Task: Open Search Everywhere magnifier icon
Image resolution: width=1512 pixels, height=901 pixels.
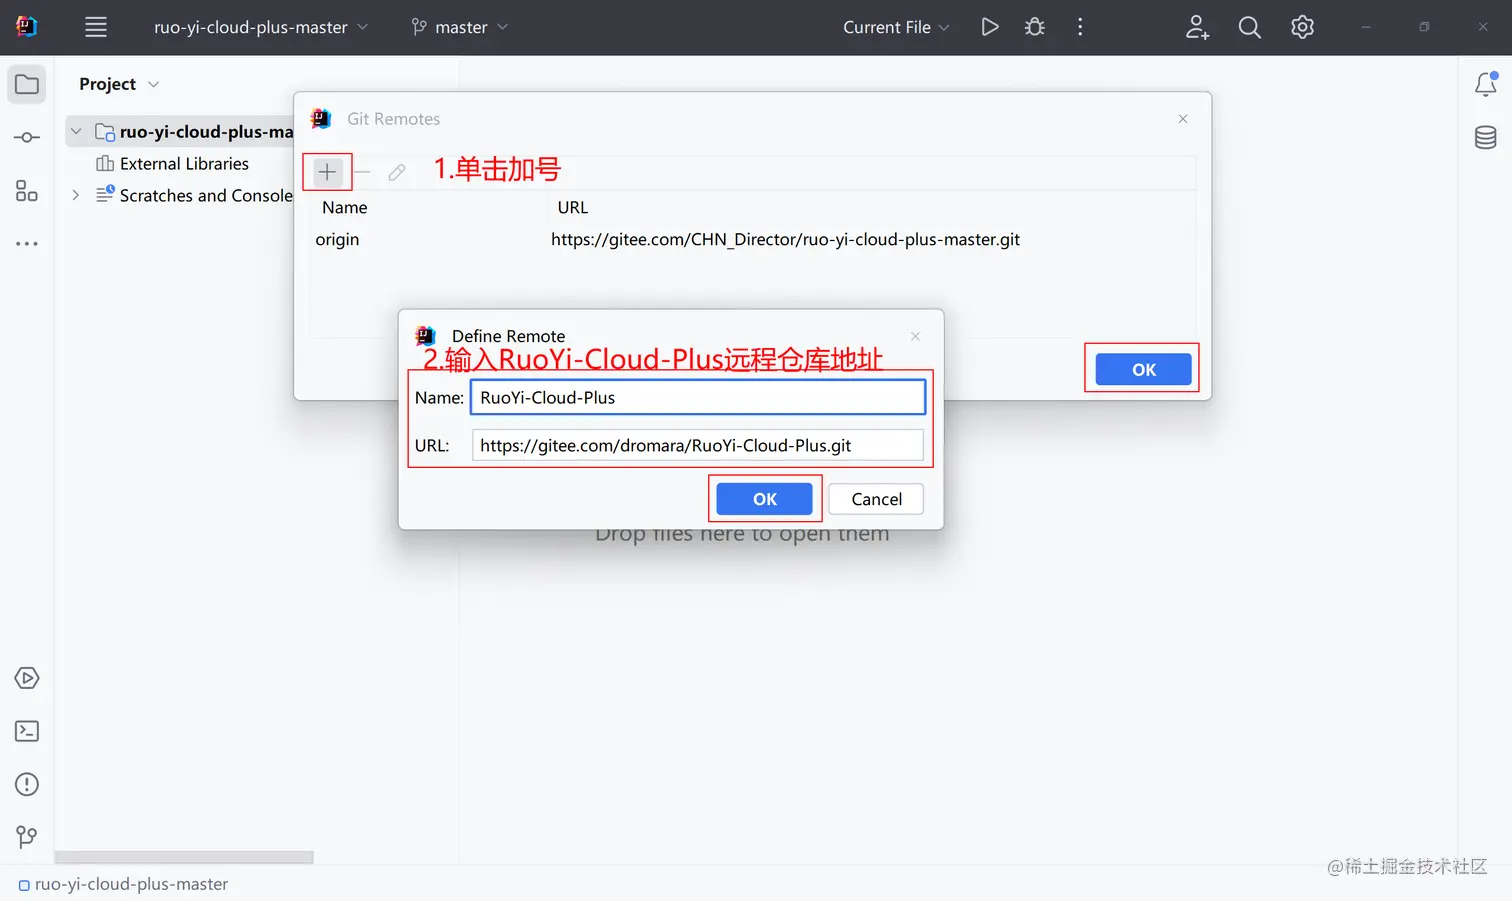Action: pos(1250,27)
